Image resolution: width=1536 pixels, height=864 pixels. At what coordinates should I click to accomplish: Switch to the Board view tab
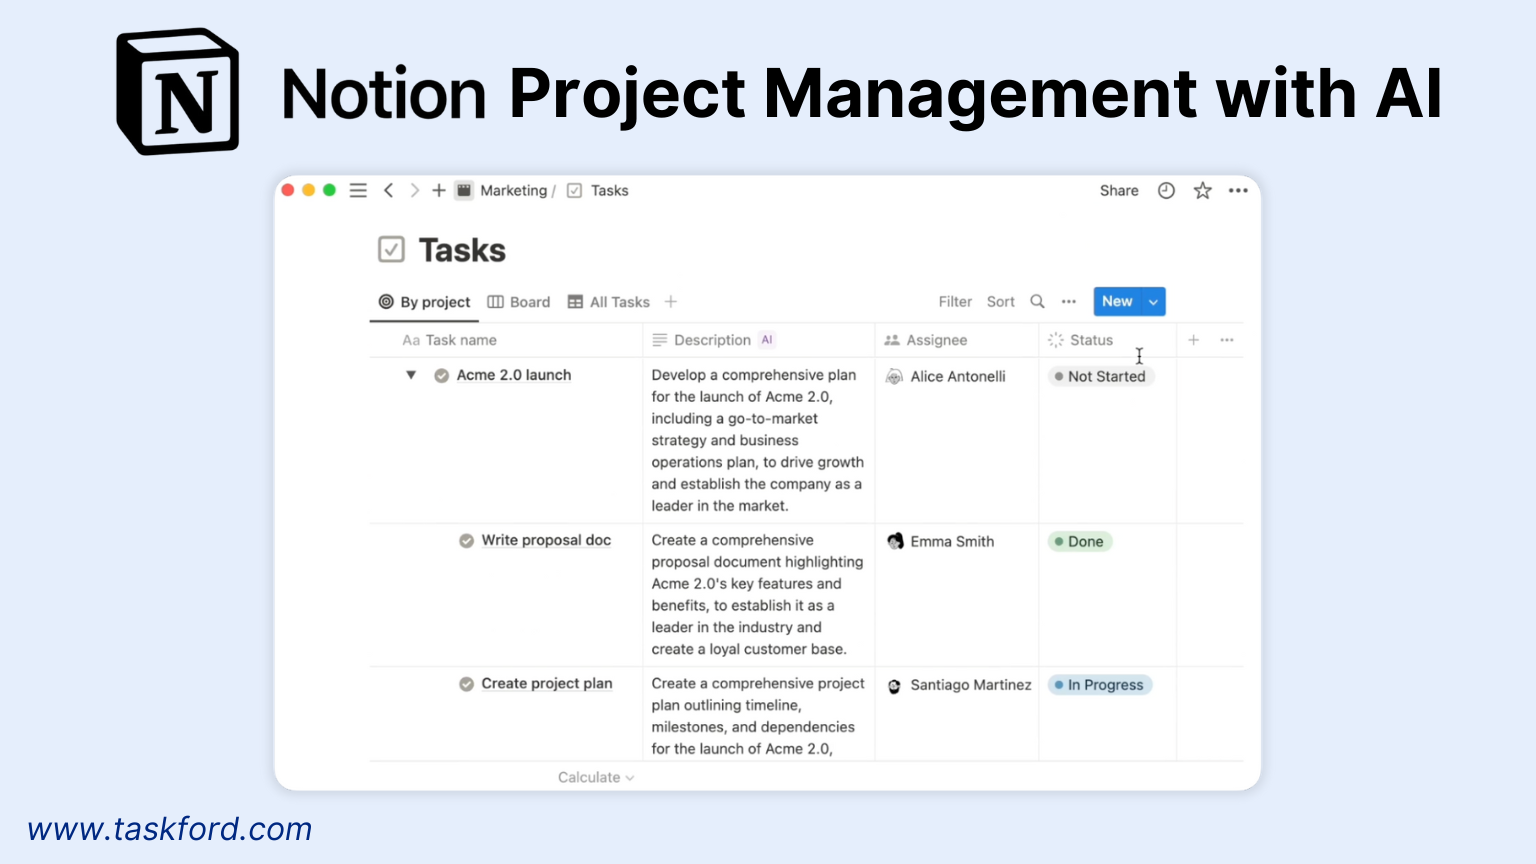[518, 301]
